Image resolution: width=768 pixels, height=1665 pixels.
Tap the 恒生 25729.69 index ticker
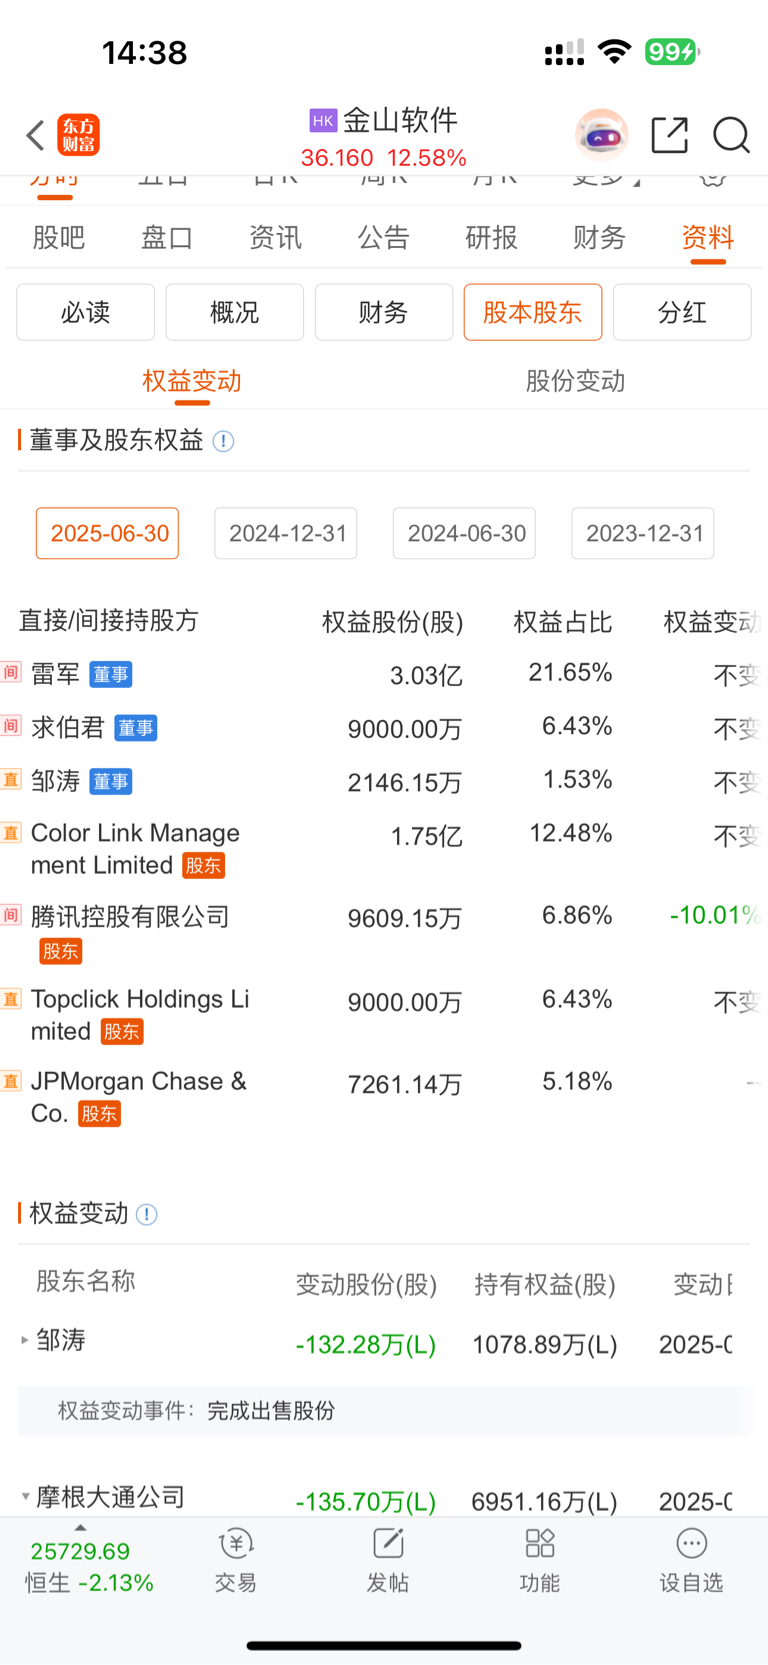89,1567
